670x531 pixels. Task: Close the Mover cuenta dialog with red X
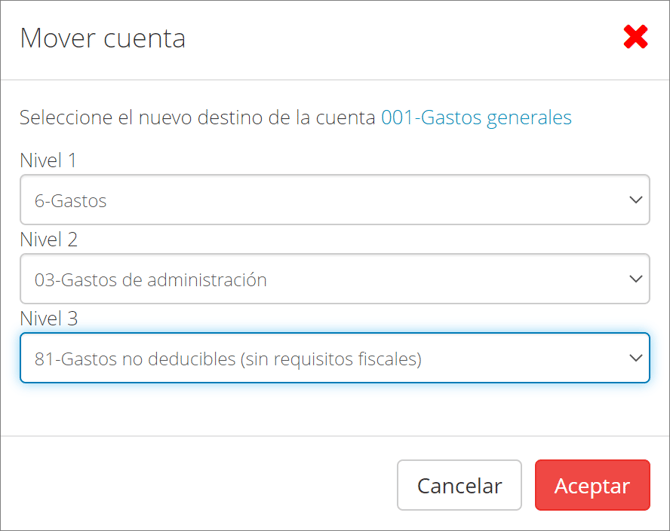click(635, 37)
